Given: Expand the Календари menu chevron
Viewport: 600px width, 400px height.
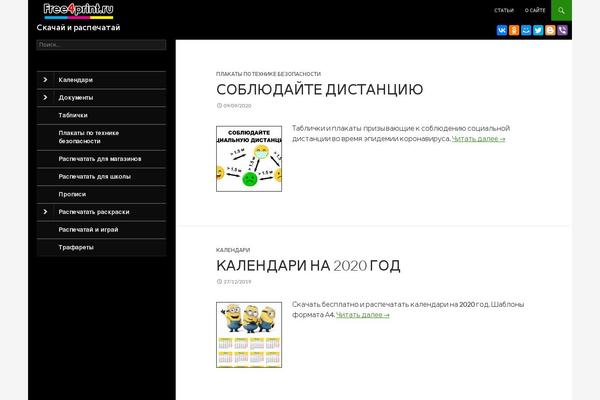Looking at the screenshot, I should [x=45, y=80].
